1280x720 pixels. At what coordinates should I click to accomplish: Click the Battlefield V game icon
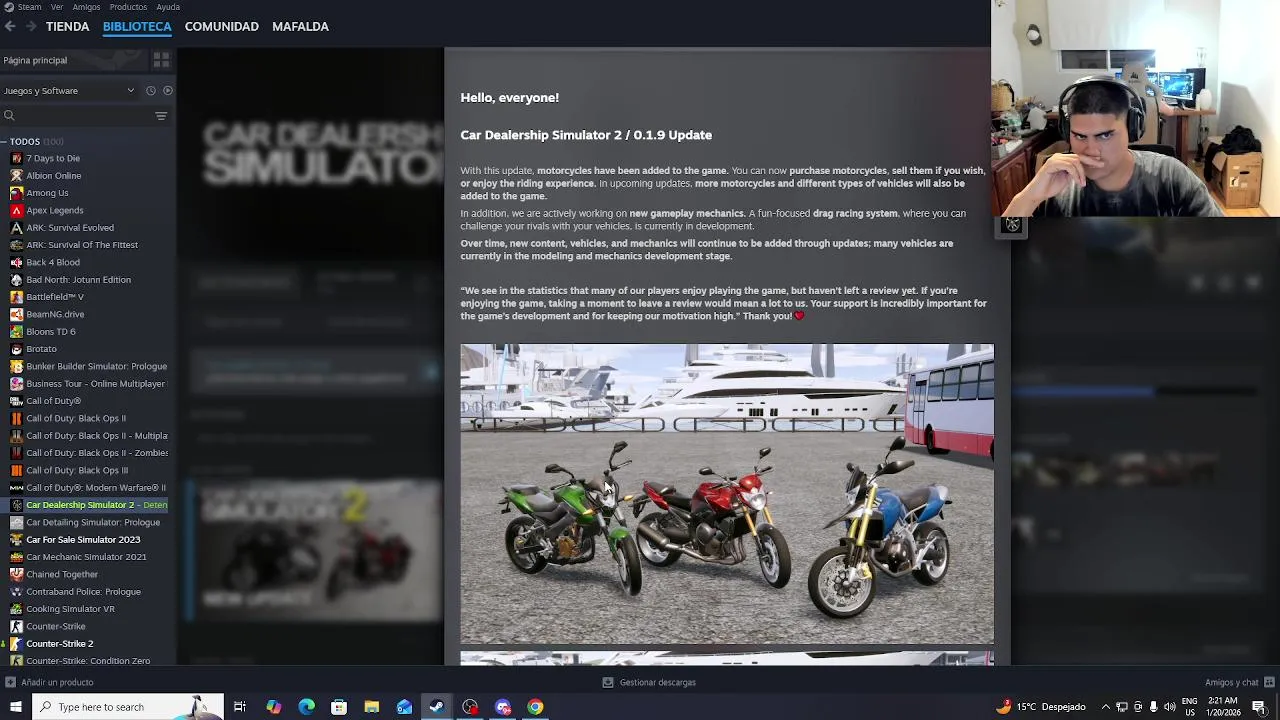click(x=16, y=297)
